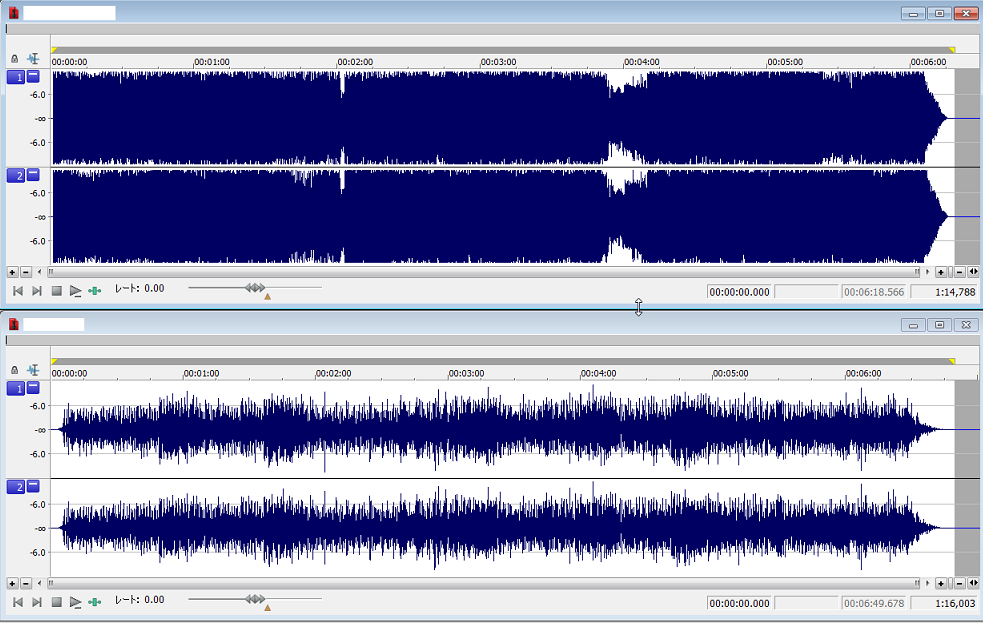This screenshot has width=983, height=623.
Task: Click the level zoom in (+) button, lower window bottom-left
Action: 12,584
